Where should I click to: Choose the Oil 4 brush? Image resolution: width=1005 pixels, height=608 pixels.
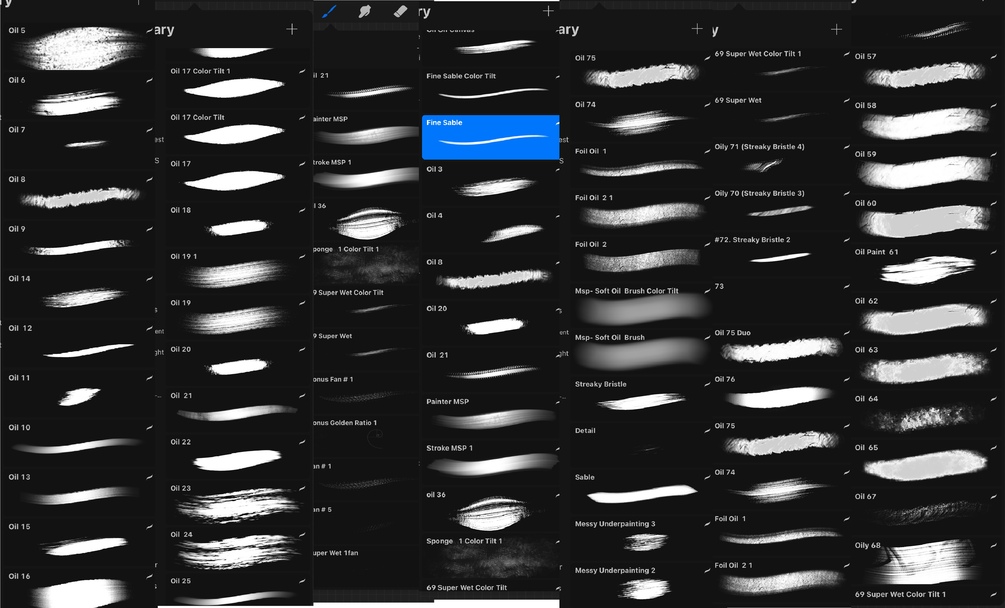490,230
